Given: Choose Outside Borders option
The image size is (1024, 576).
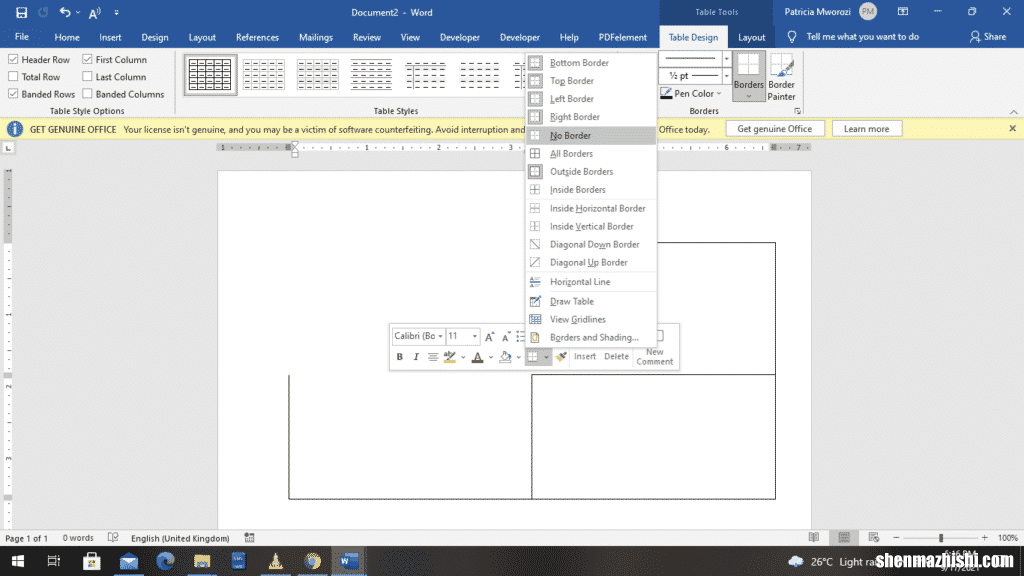Looking at the screenshot, I should coord(591,172).
